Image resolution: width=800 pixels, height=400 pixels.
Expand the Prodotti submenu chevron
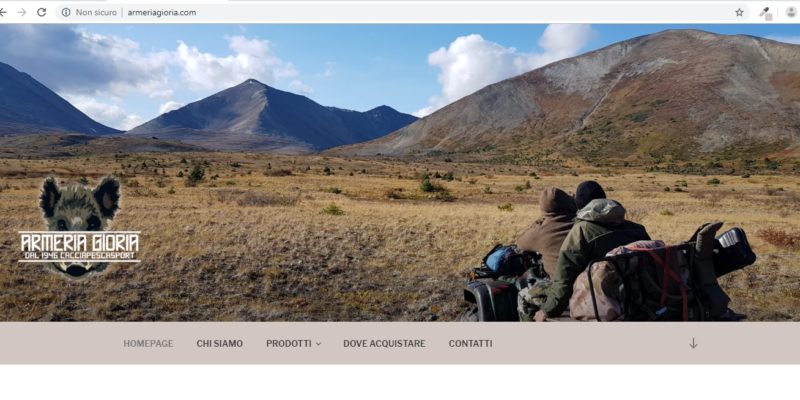(x=319, y=344)
